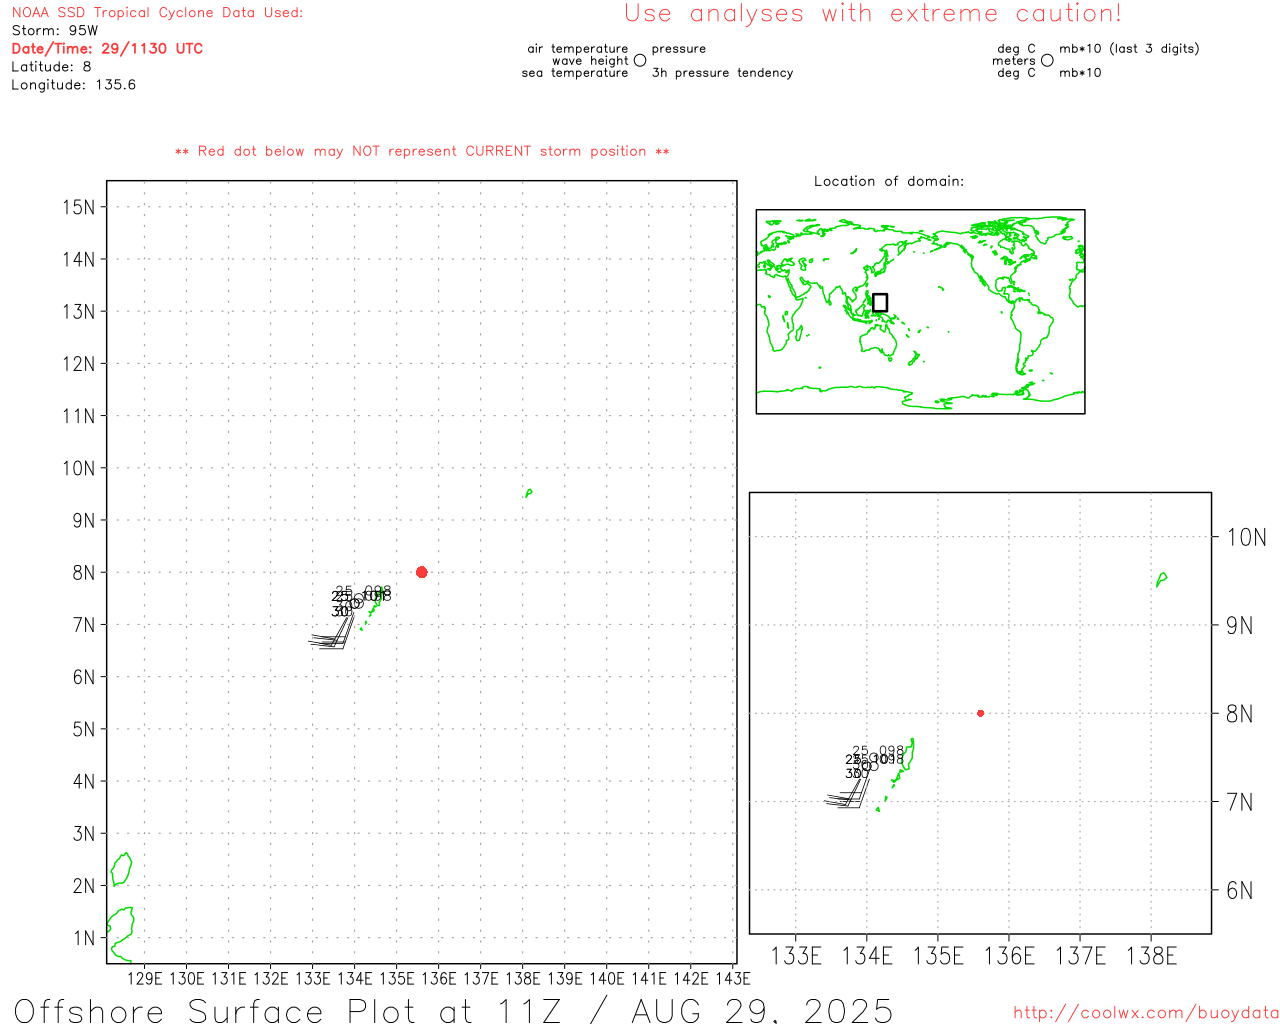Viewport: 1280px width, 1024px height.
Task: Click the legend circle beside 'wave height'
Action: click(640, 60)
